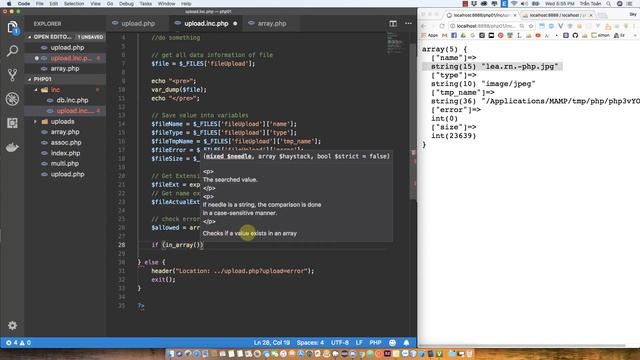Bookmark page with star icon in browser
The image size is (640, 360).
coord(531,26)
